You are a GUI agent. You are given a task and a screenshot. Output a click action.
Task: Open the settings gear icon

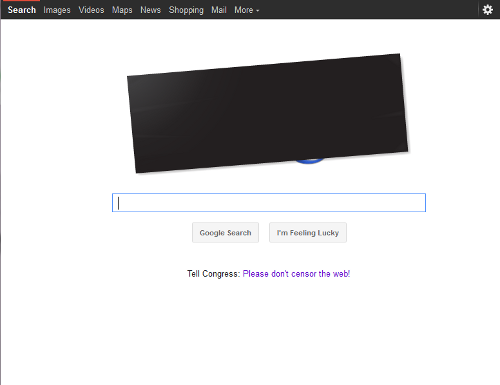point(488,10)
